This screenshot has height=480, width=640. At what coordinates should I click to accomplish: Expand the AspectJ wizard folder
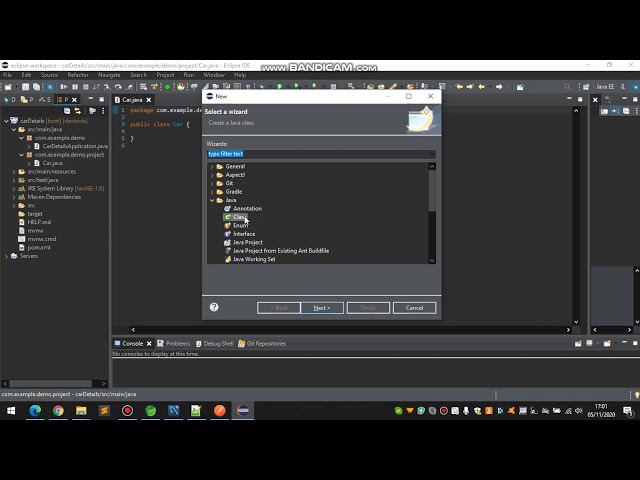pyautogui.click(x=212, y=175)
